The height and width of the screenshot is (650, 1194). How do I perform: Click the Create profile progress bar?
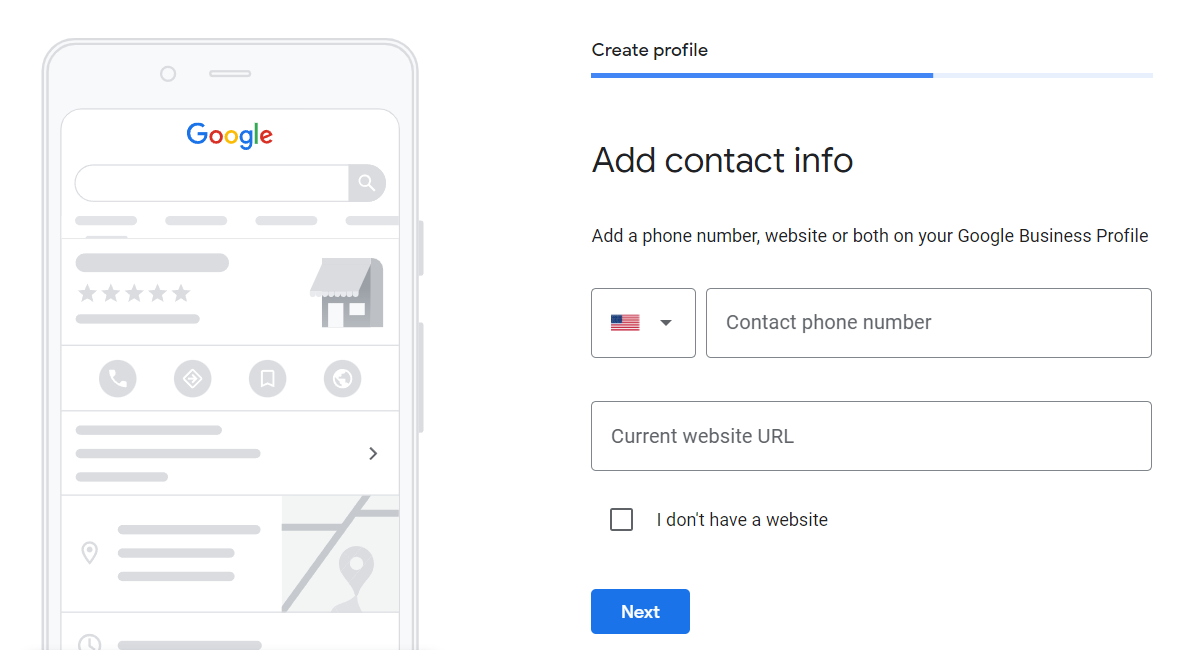[x=871, y=75]
